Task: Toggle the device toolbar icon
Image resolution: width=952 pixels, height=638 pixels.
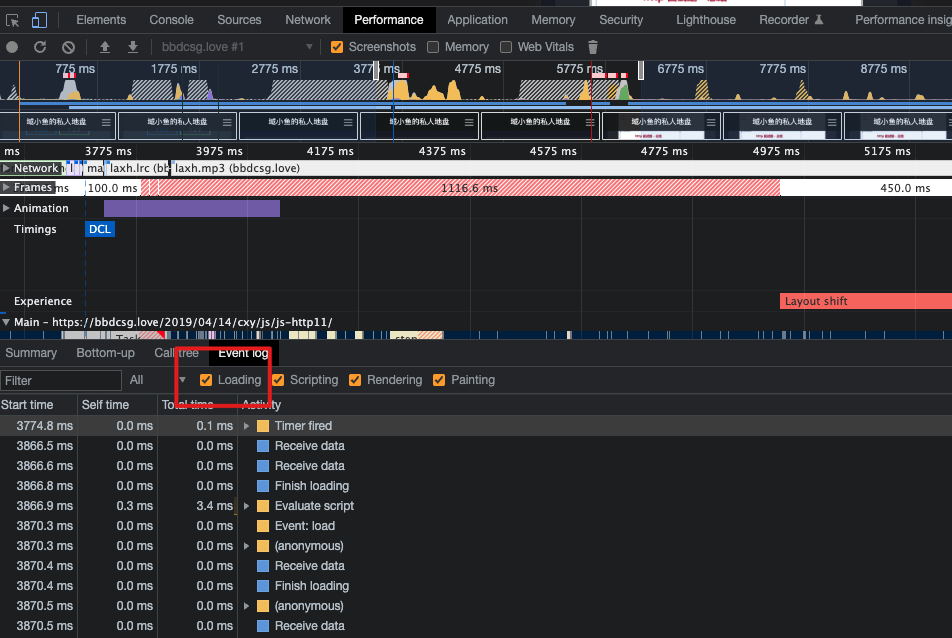Action: point(39,21)
